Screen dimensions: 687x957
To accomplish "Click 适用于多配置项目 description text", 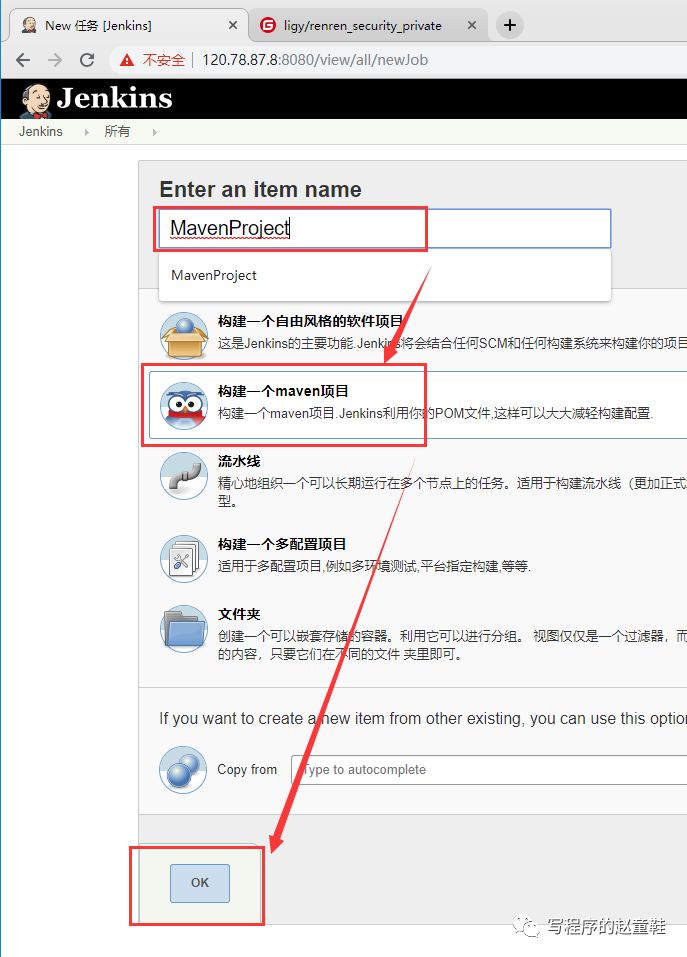I will point(374,566).
